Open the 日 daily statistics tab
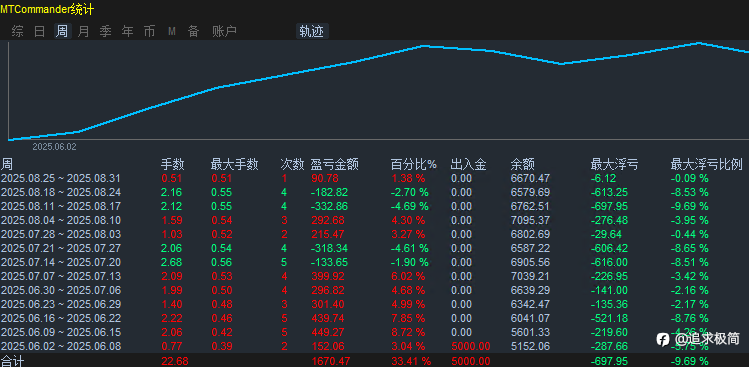The height and width of the screenshot is (367, 749). click(40, 32)
